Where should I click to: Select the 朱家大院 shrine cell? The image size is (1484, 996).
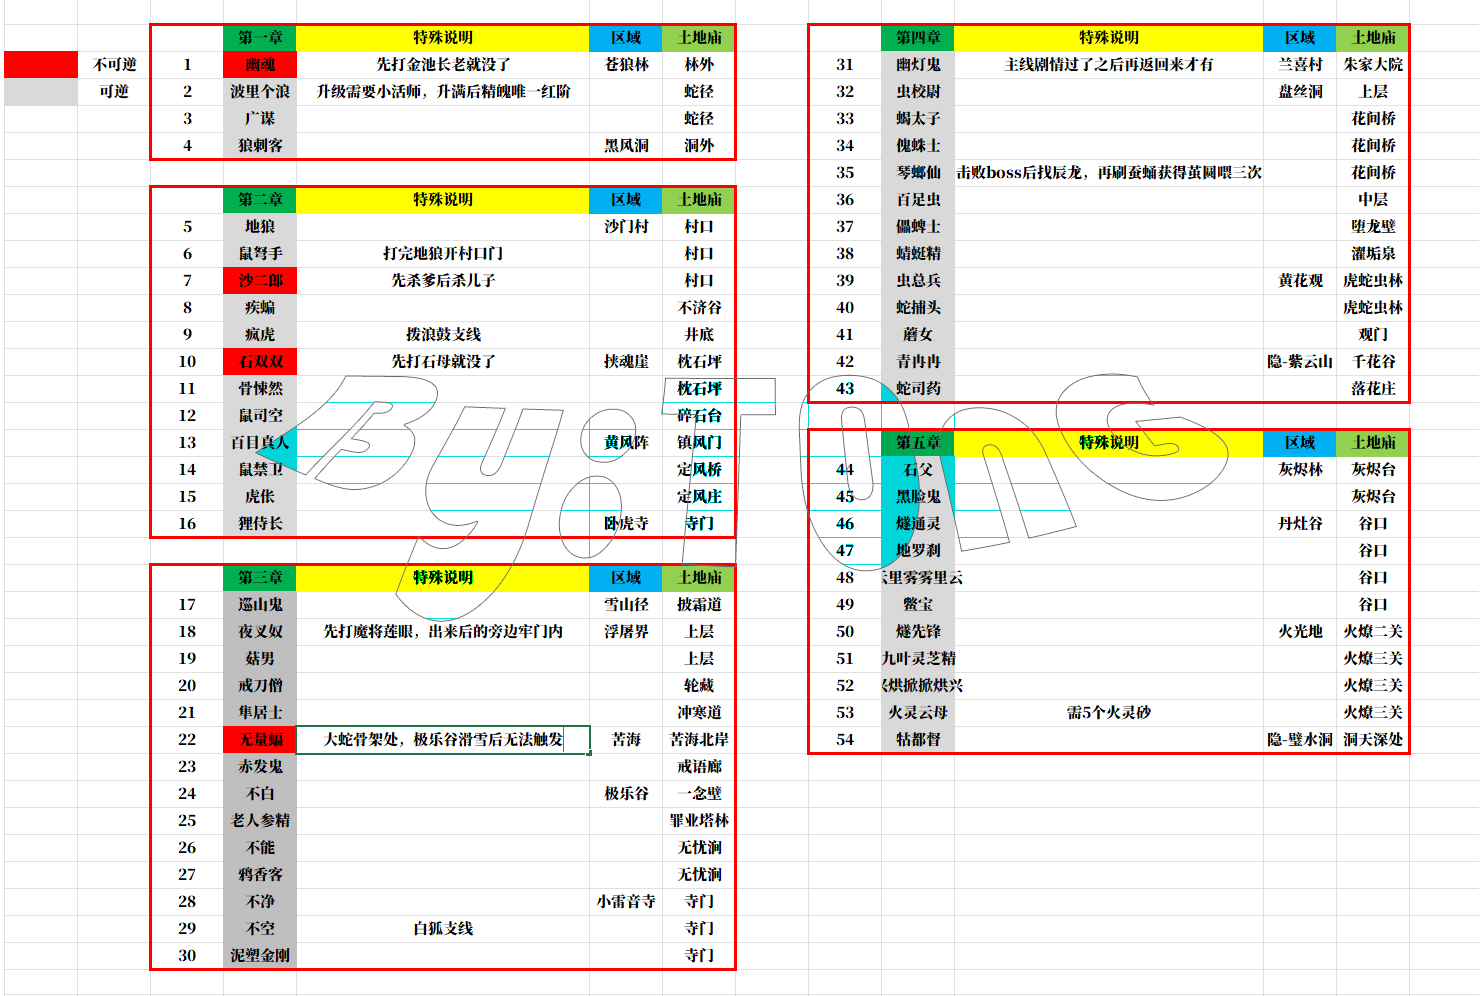point(1373,64)
